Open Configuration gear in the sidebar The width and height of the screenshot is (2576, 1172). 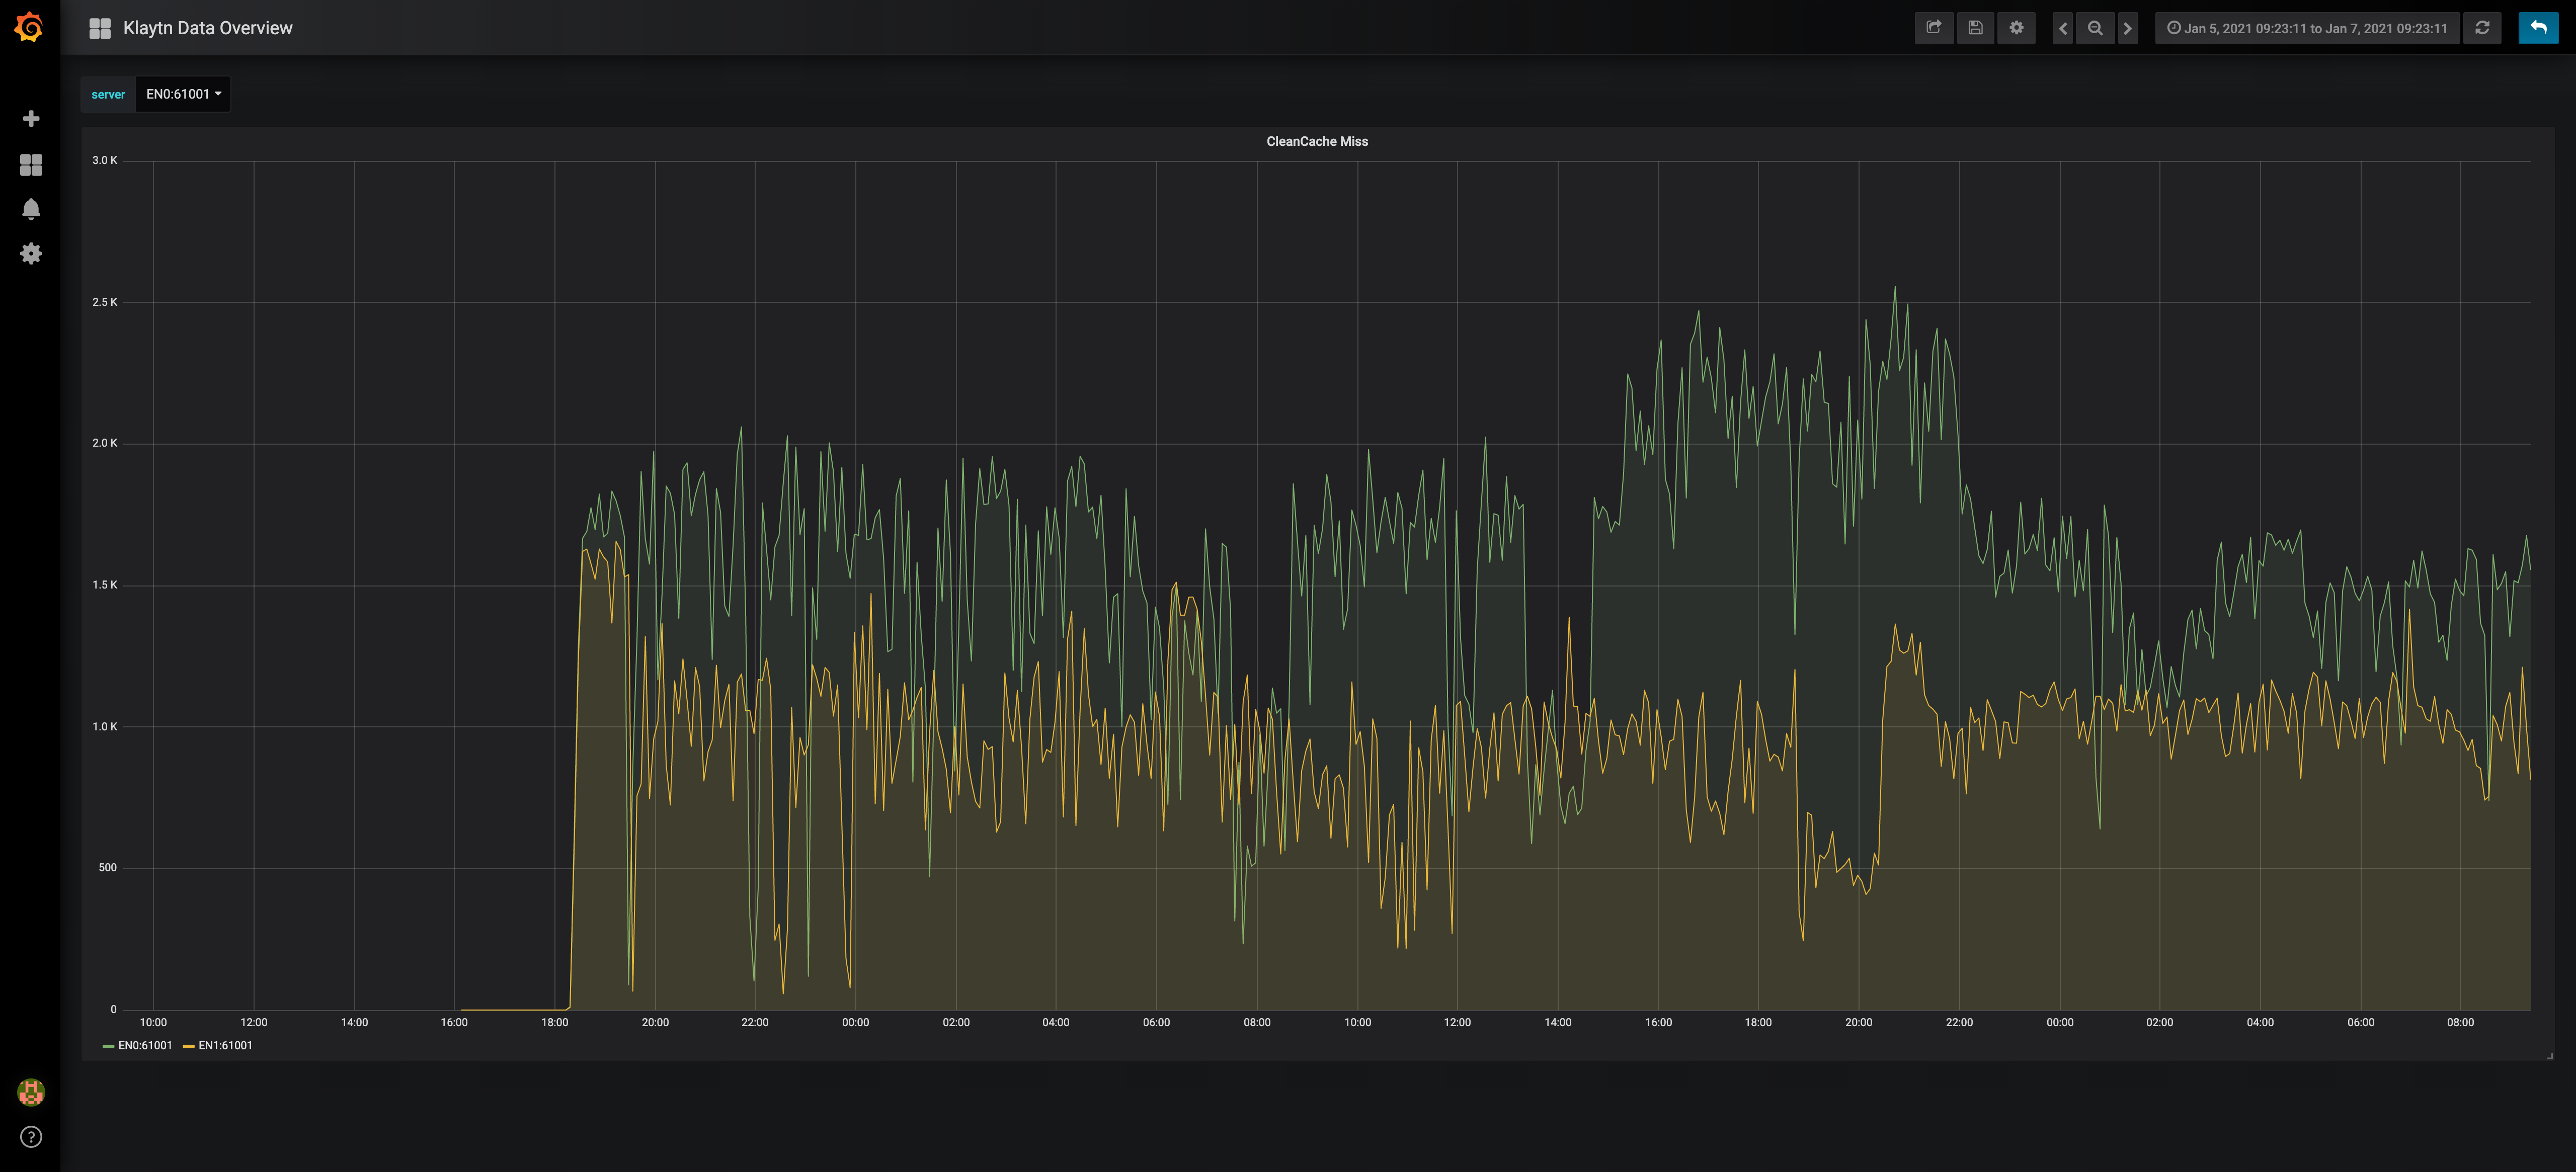tap(31, 254)
